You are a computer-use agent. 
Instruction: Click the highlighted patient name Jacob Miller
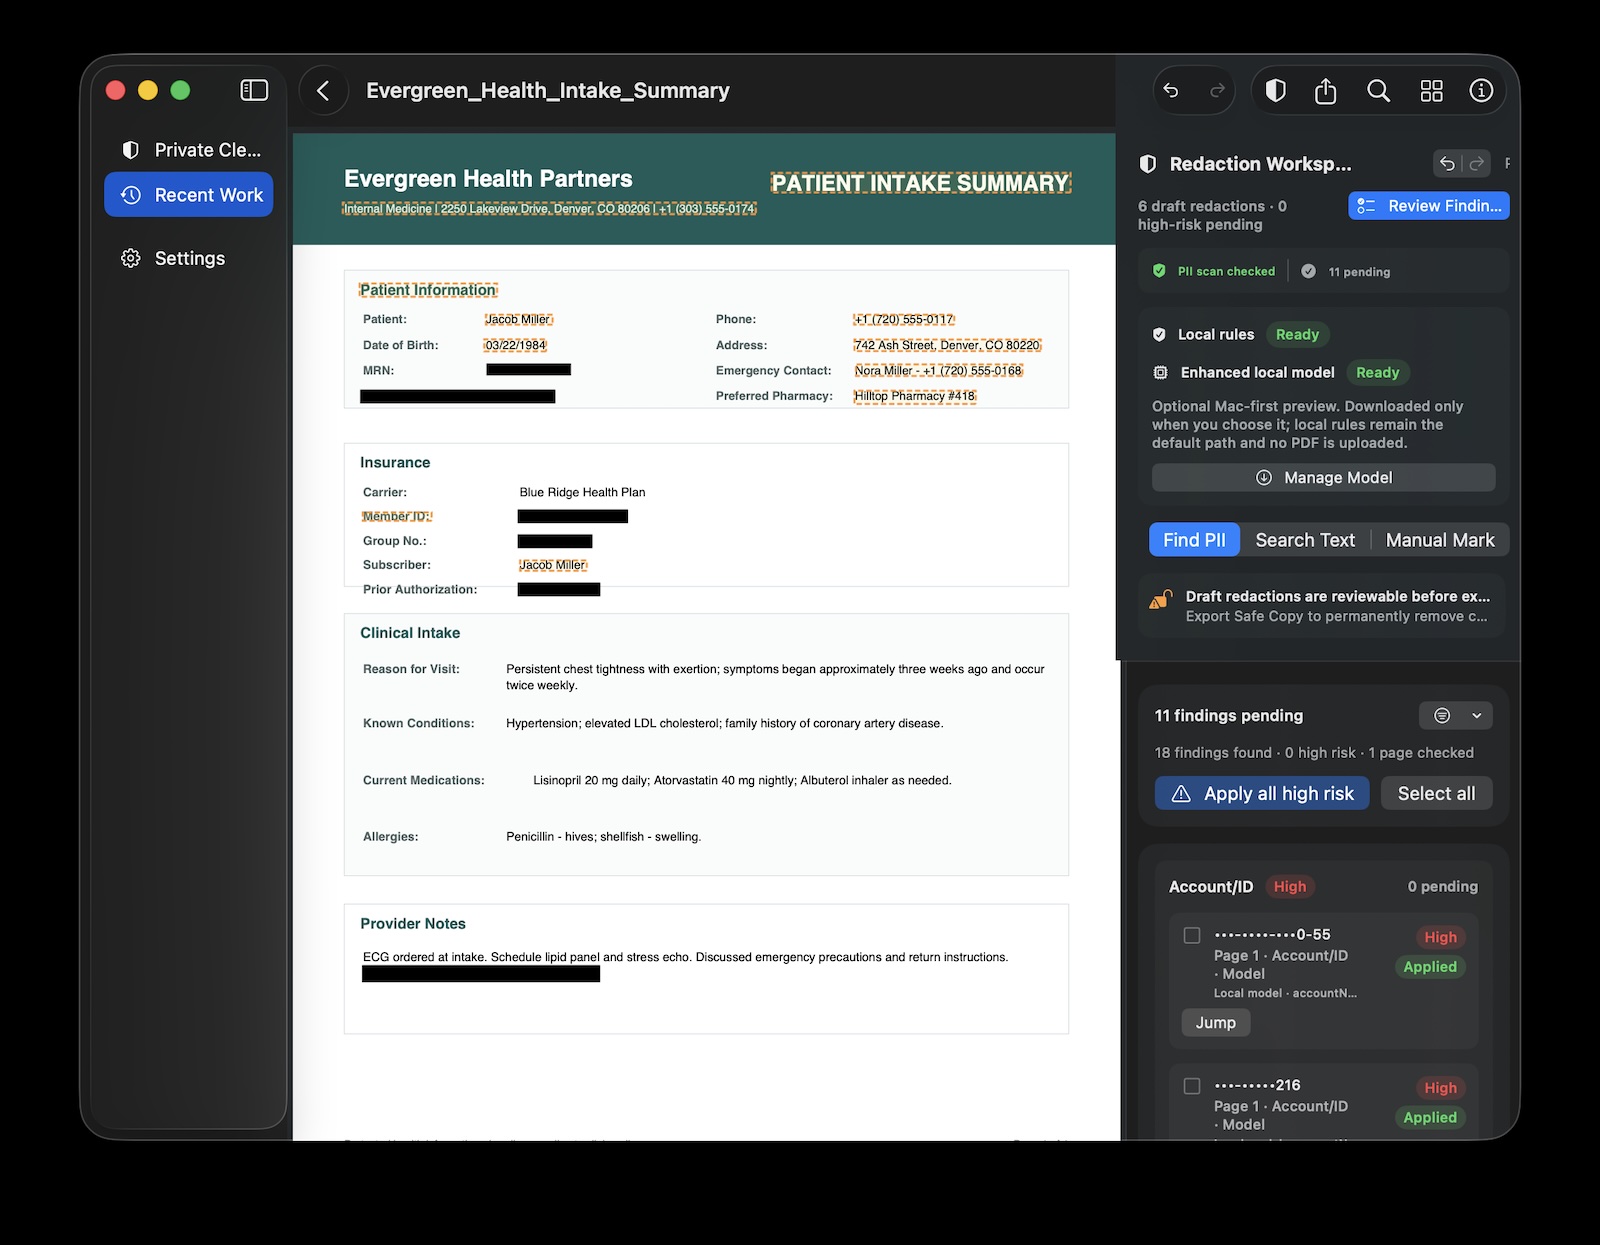pos(518,319)
